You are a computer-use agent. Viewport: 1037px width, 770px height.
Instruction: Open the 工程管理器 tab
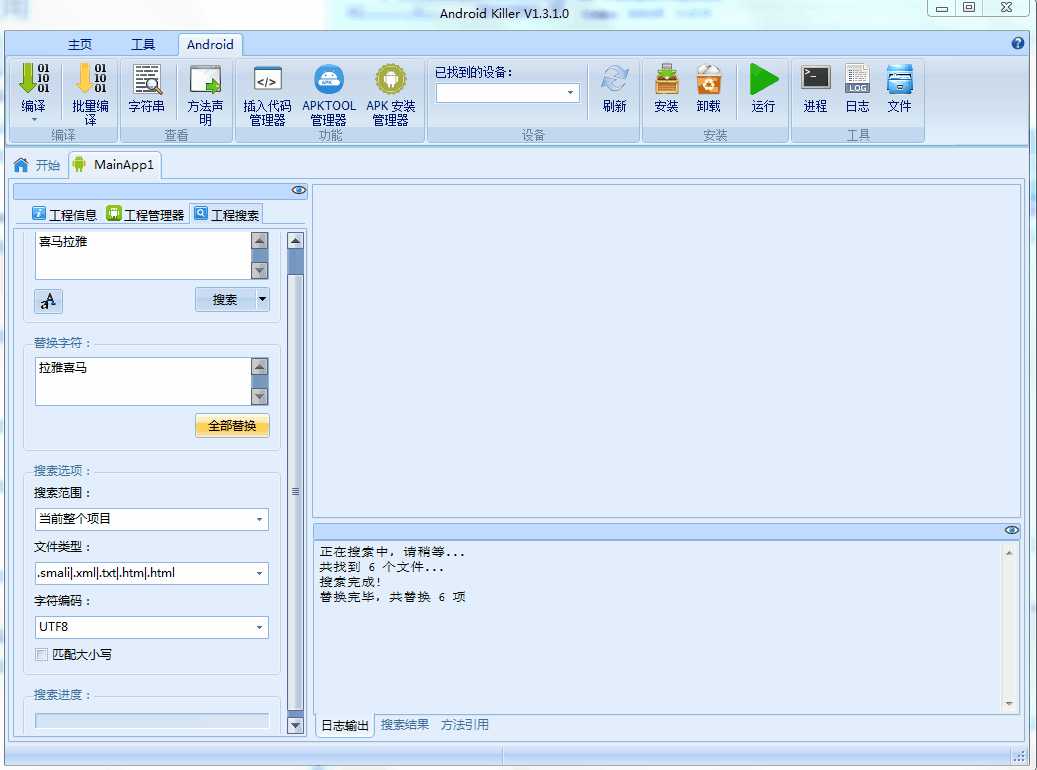point(145,214)
